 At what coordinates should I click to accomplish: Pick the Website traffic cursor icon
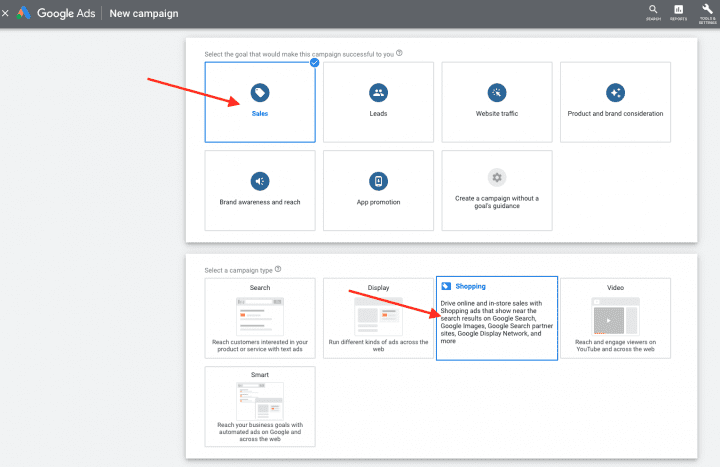(497, 93)
